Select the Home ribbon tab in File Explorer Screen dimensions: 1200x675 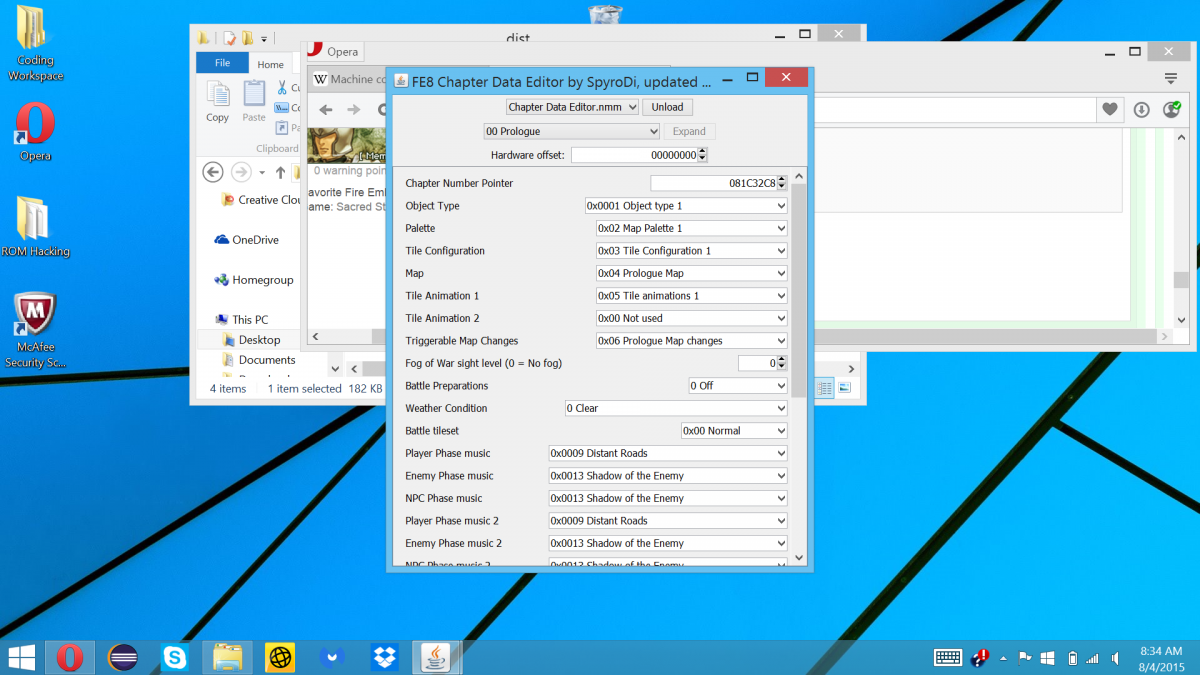[x=271, y=64]
